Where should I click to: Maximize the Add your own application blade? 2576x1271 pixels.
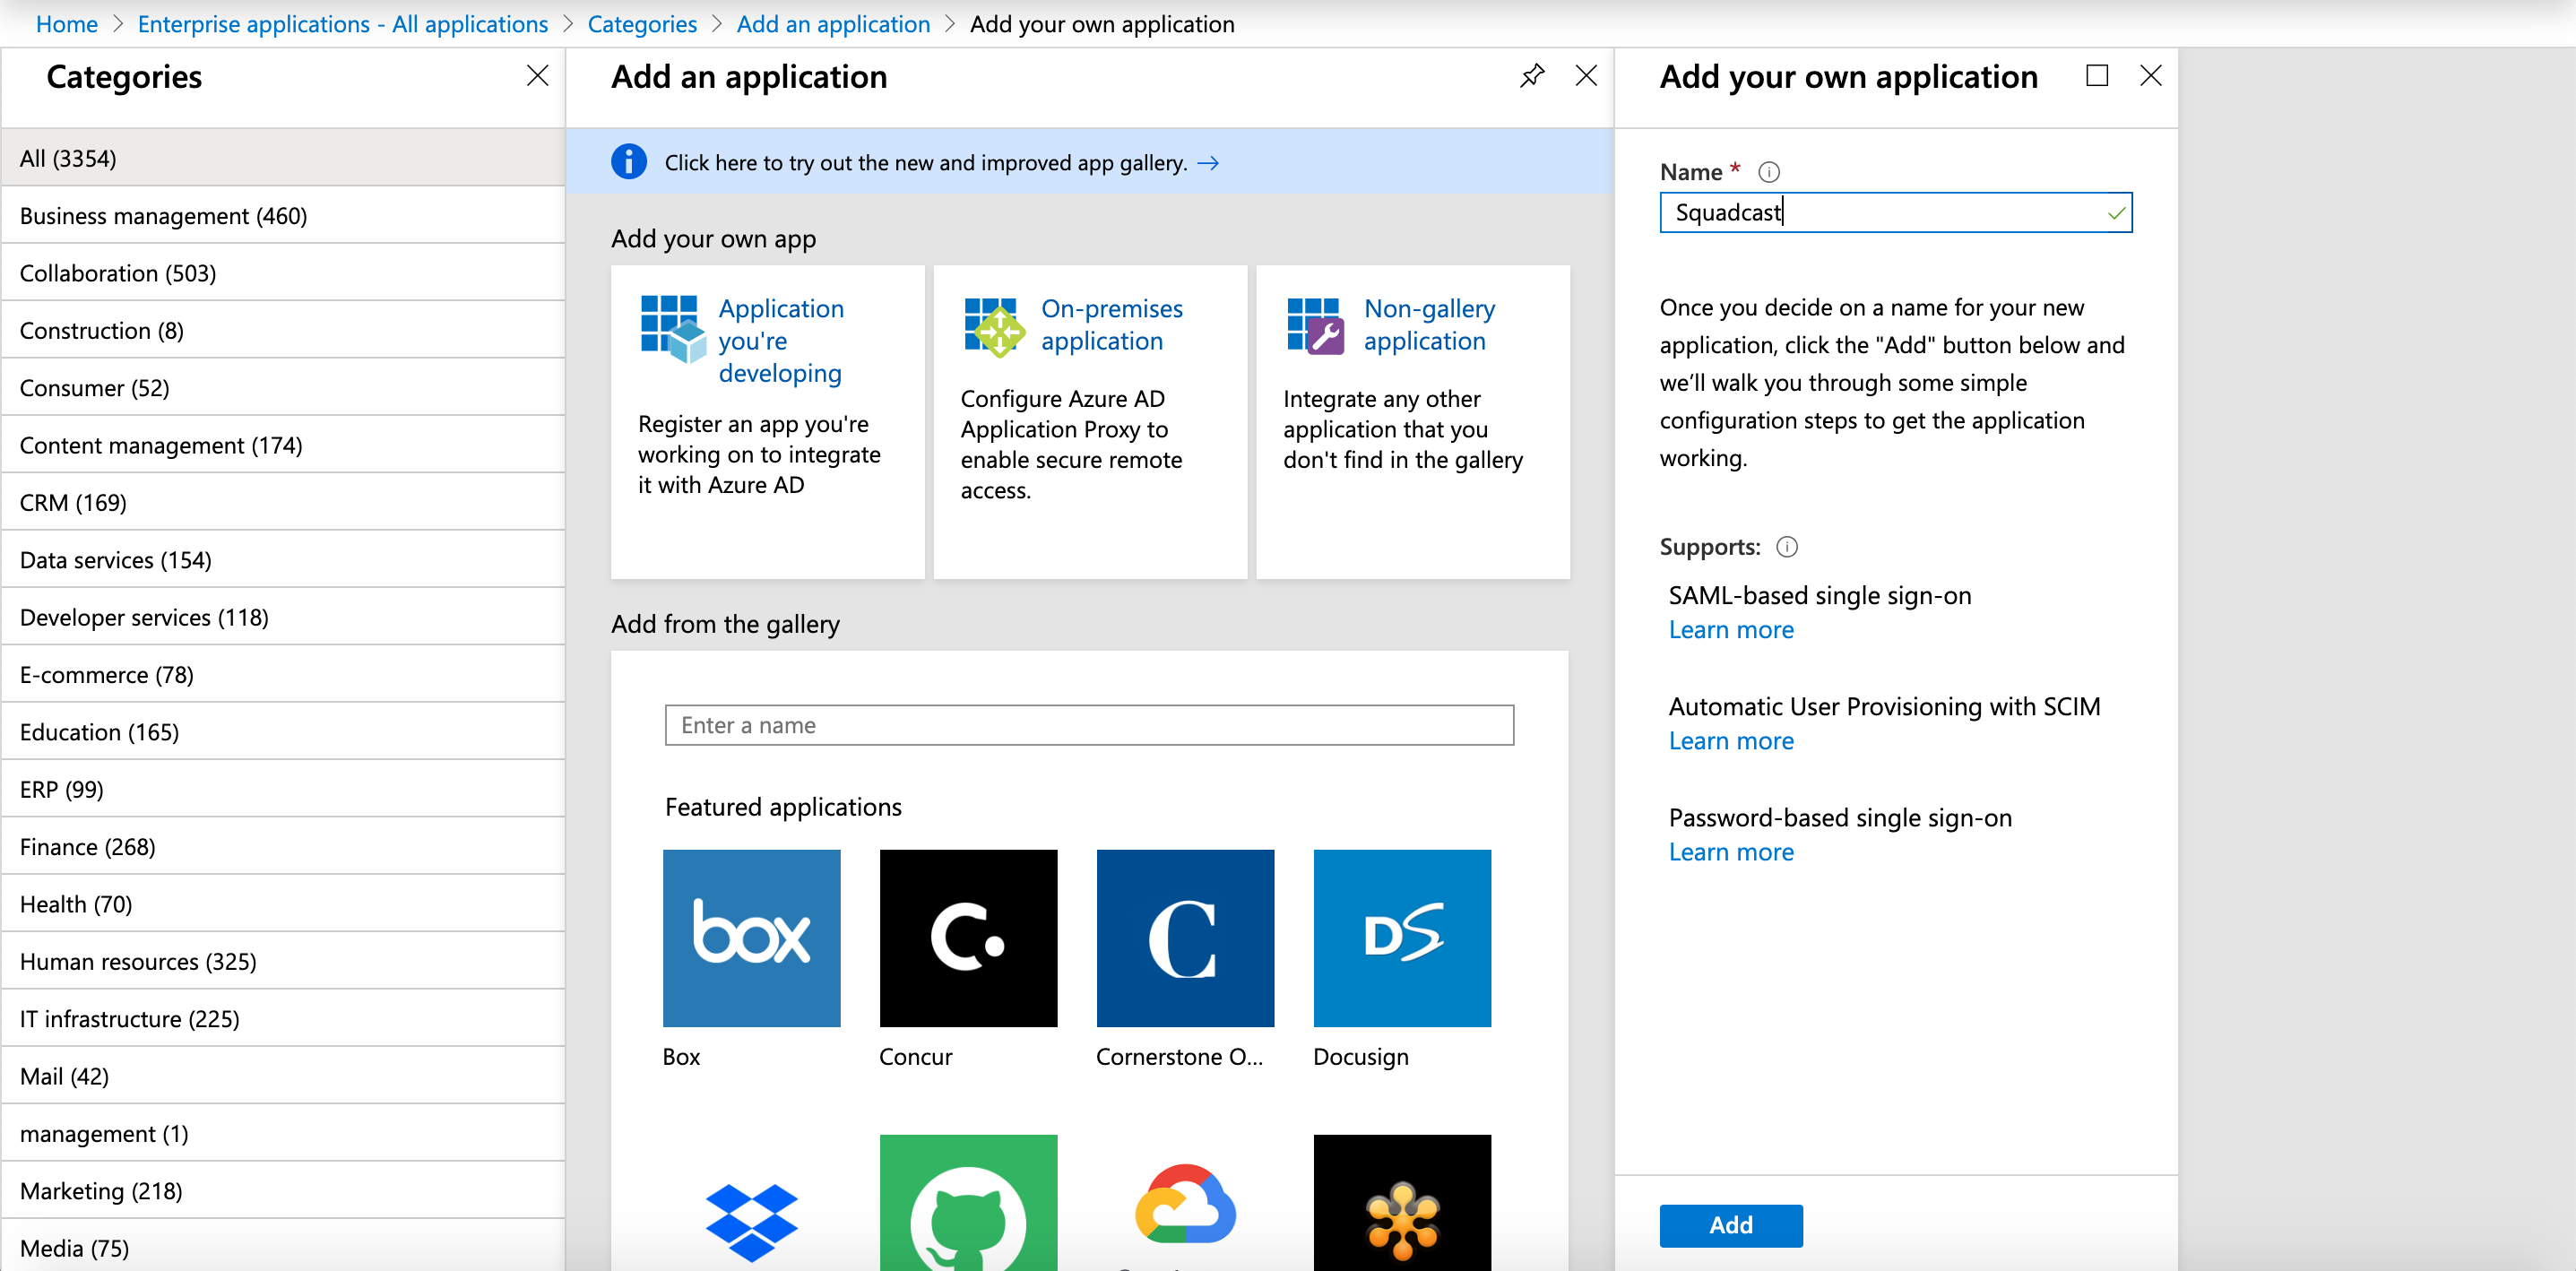pos(2096,76)
